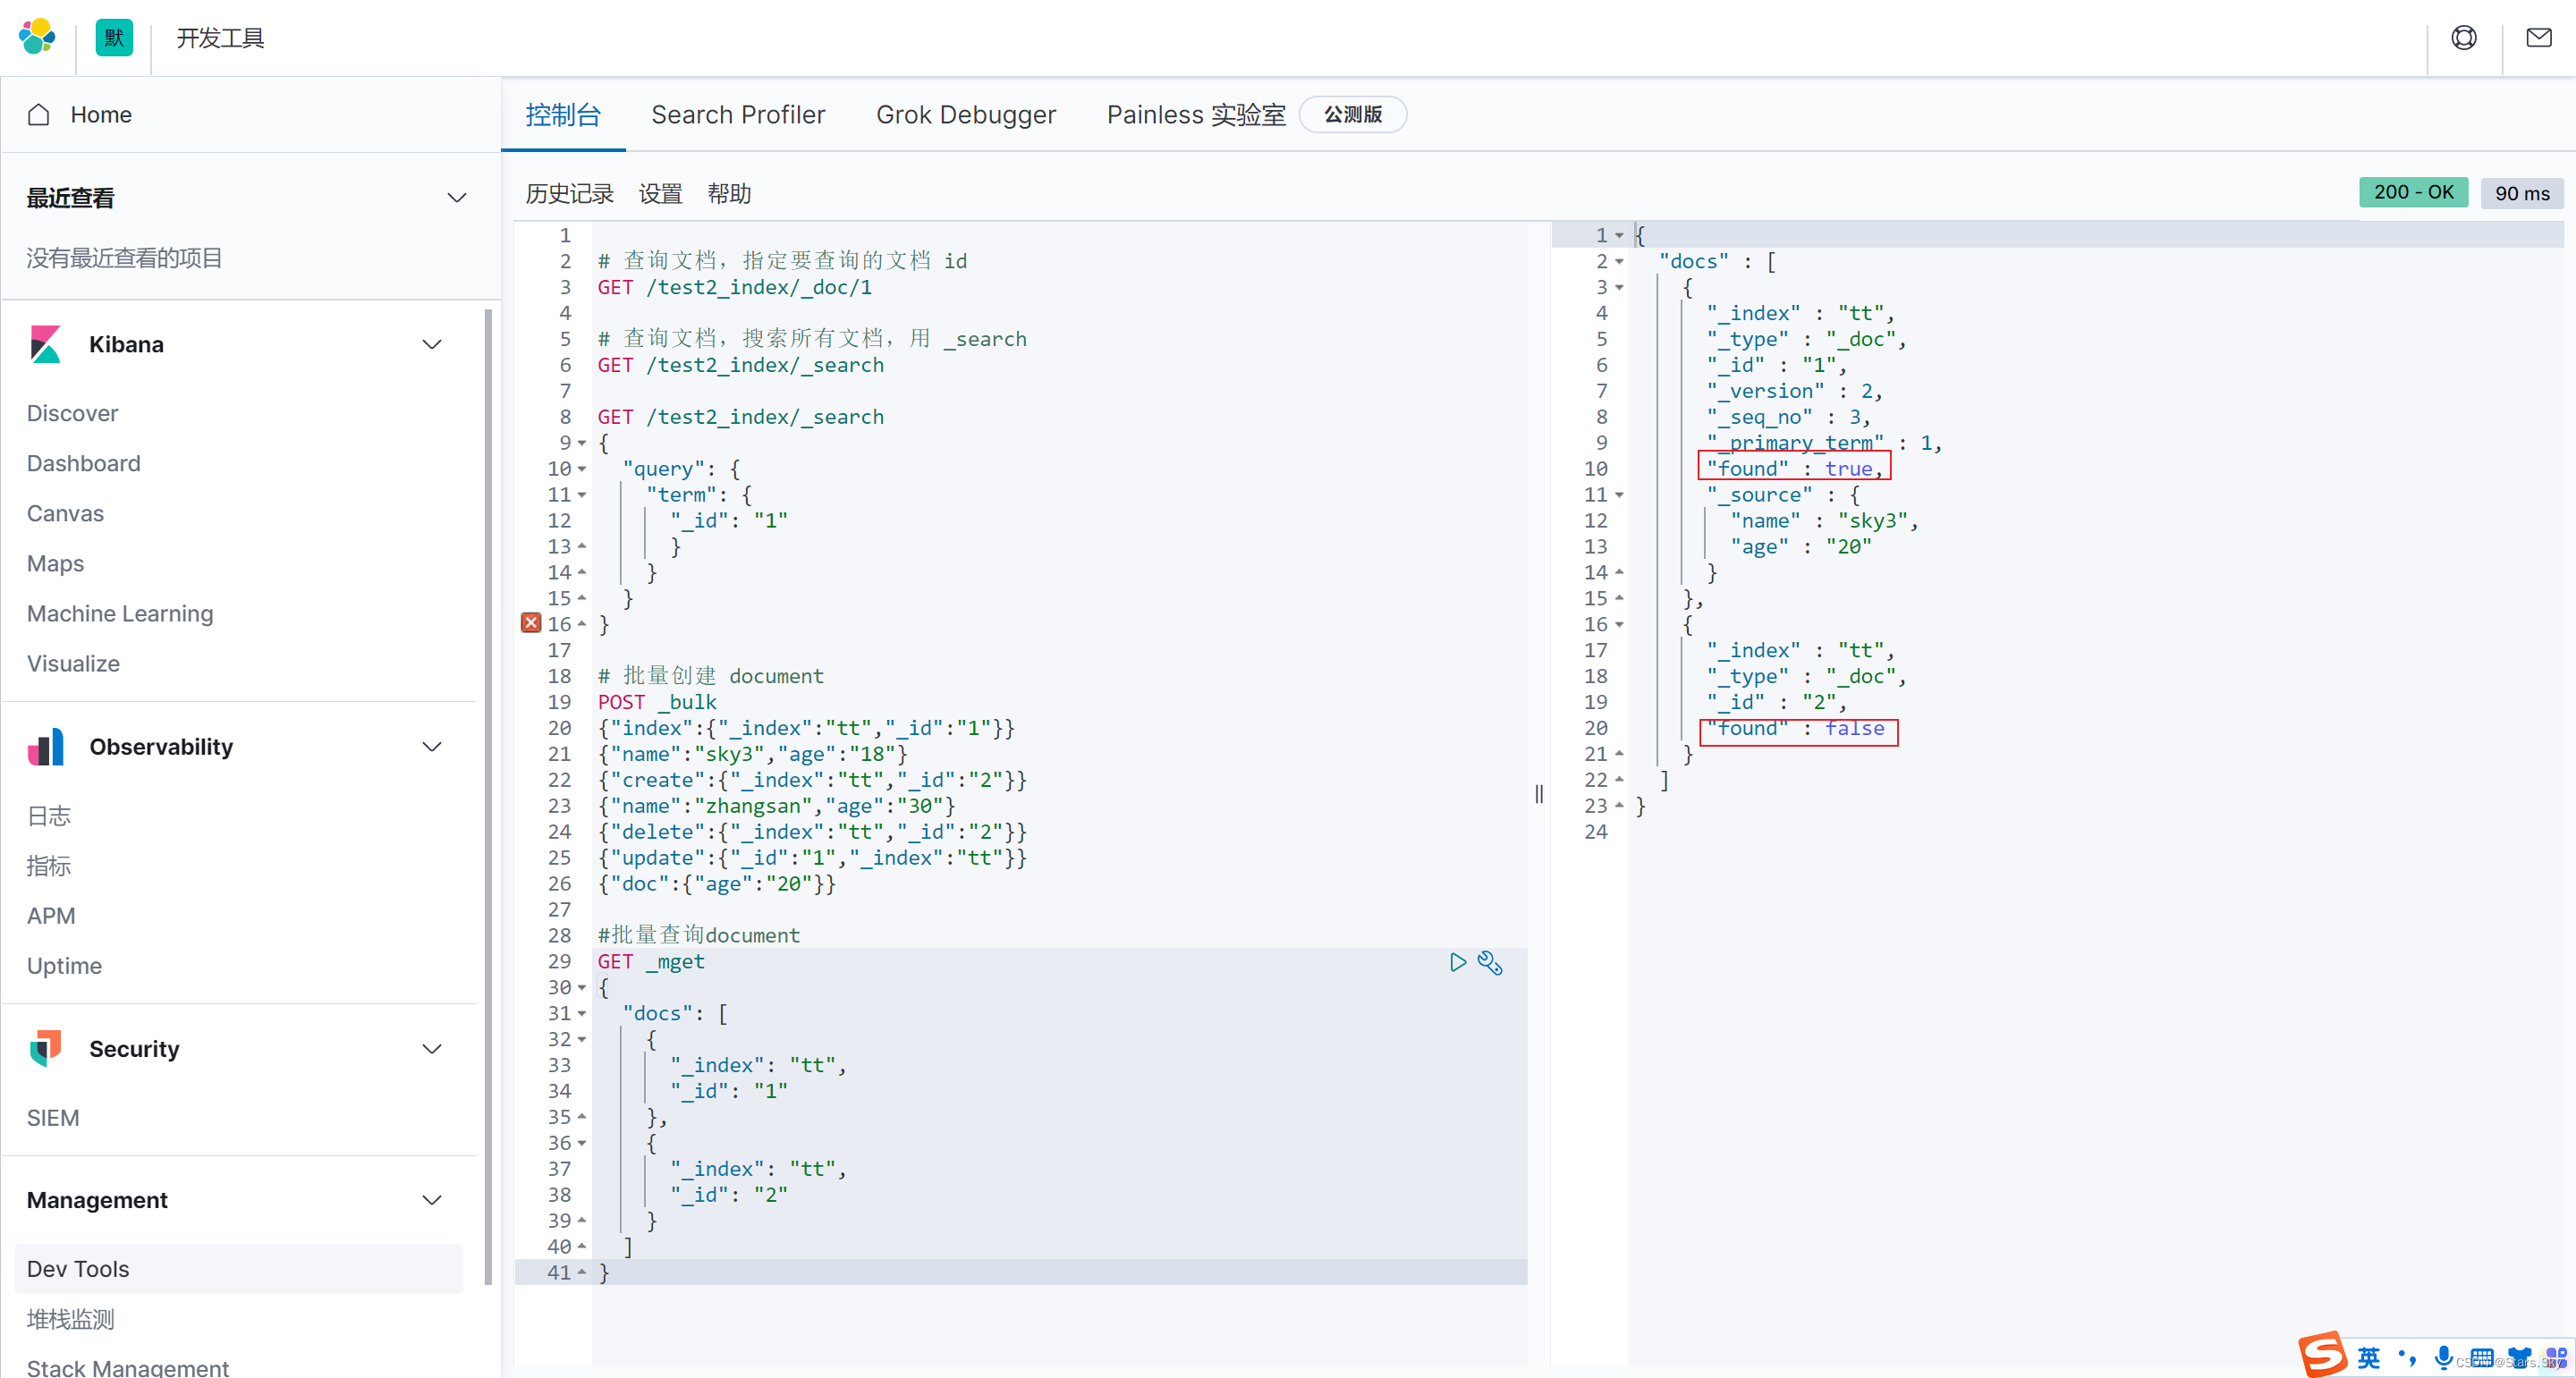The image size is (2576, 1378).
Task: Collapse the Security nav group
Action: coord(432,1049)
